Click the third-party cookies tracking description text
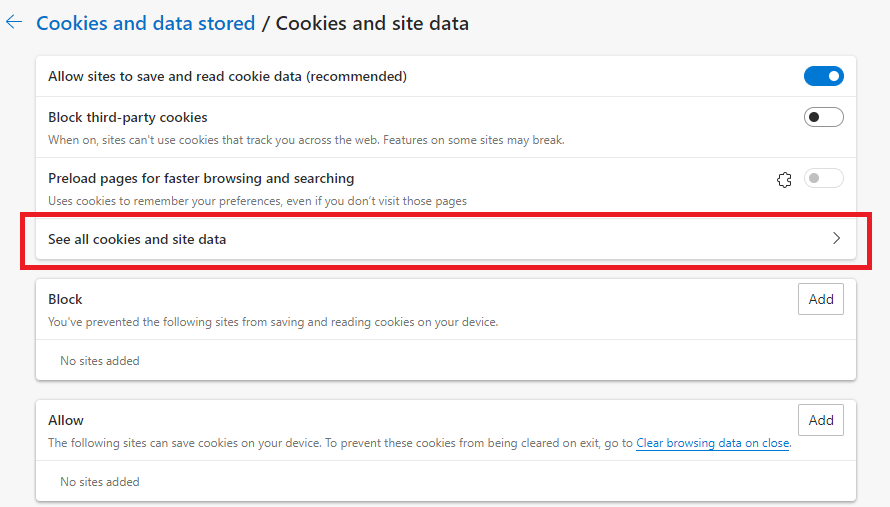The height and width of the screenshot is (507, 890). (x=306, y=140)
